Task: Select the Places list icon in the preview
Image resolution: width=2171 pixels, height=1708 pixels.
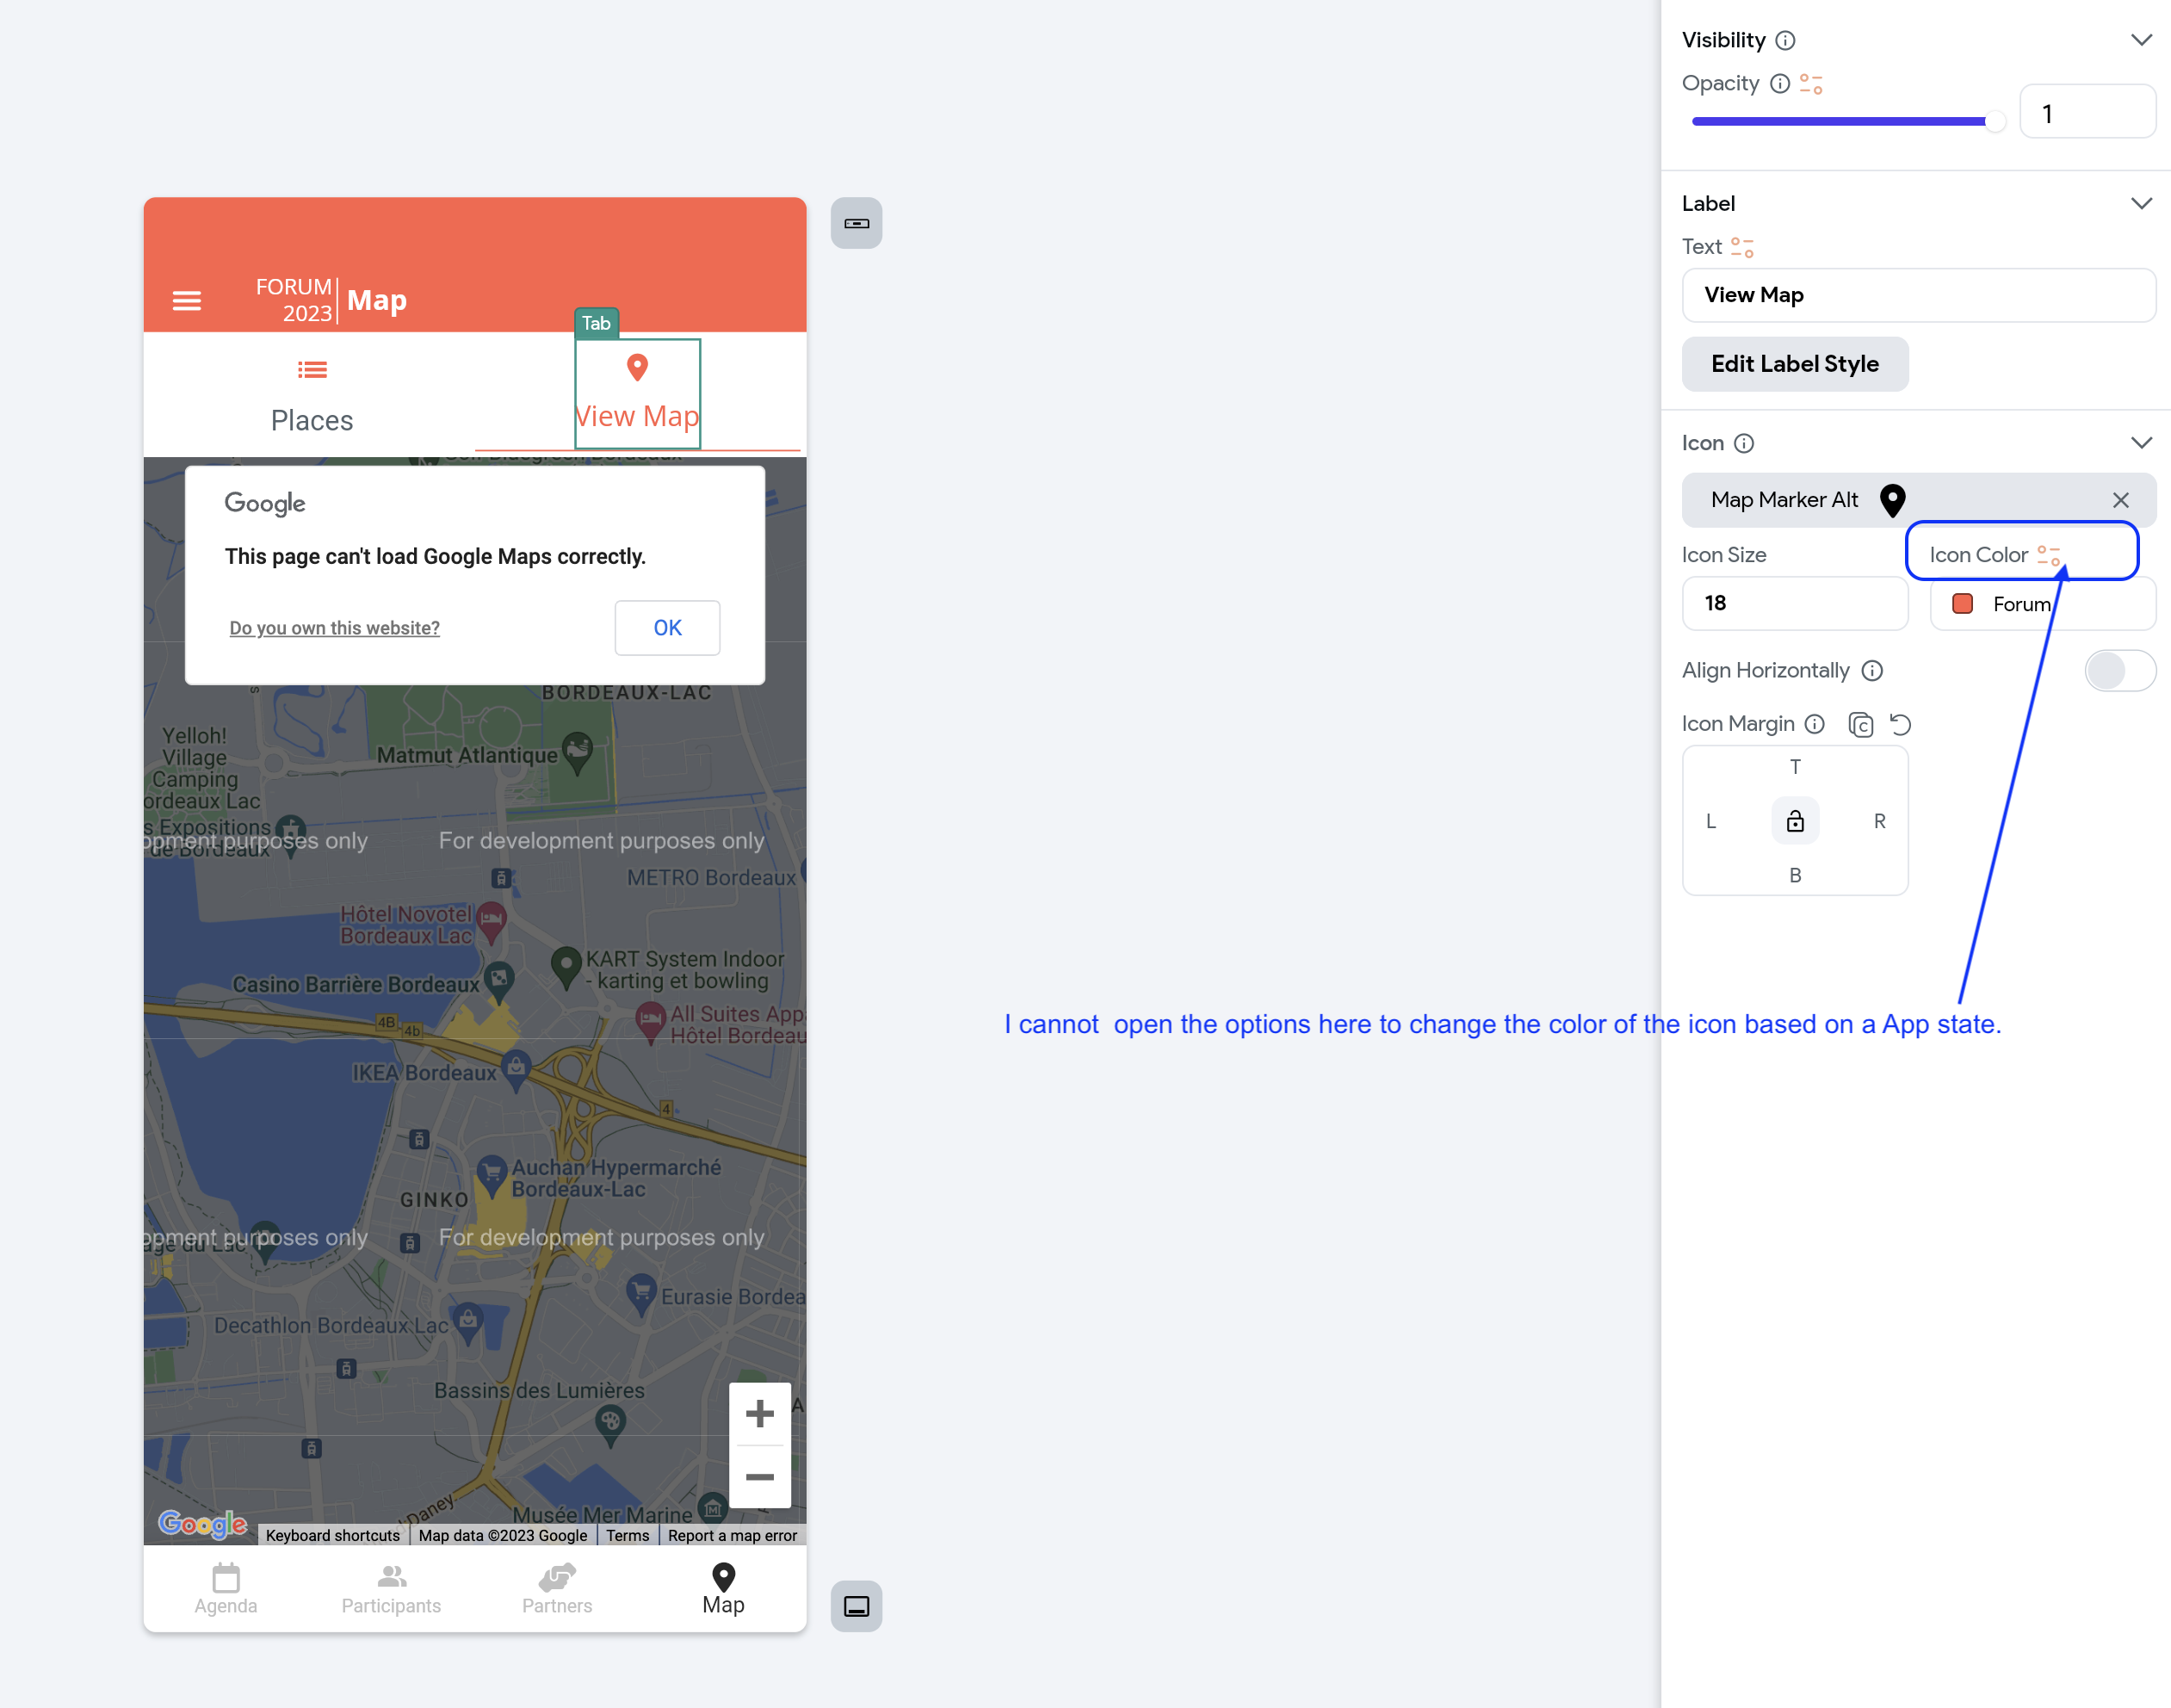Action: pyautogui.click(x=312, y=369)
